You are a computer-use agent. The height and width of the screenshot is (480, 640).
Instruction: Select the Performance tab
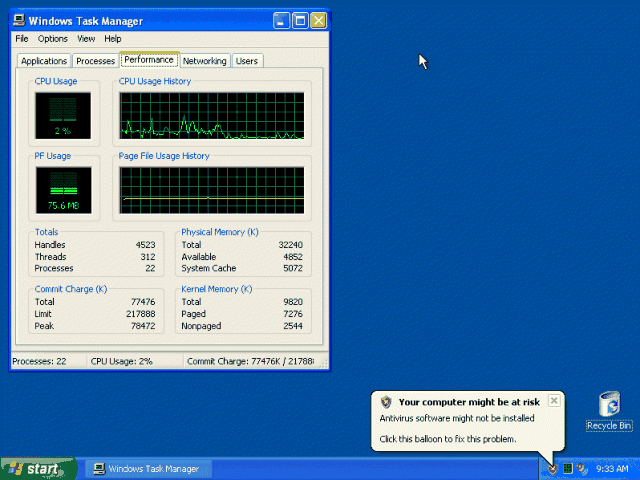point(149,60)
